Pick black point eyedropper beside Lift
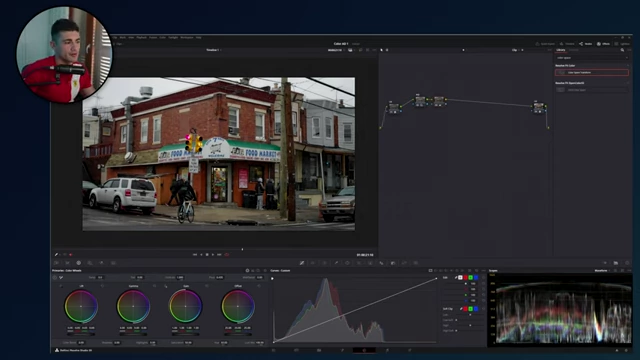 pos(61,286)
